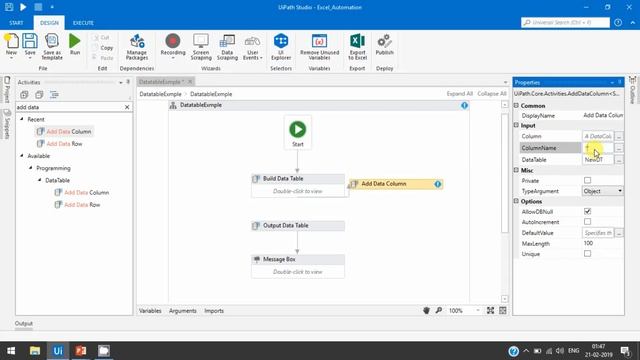Image resolution: width=640 pixels, height=360 pixels.
Task: Click Remove Unused Variables
Action: tap(319, 47)
